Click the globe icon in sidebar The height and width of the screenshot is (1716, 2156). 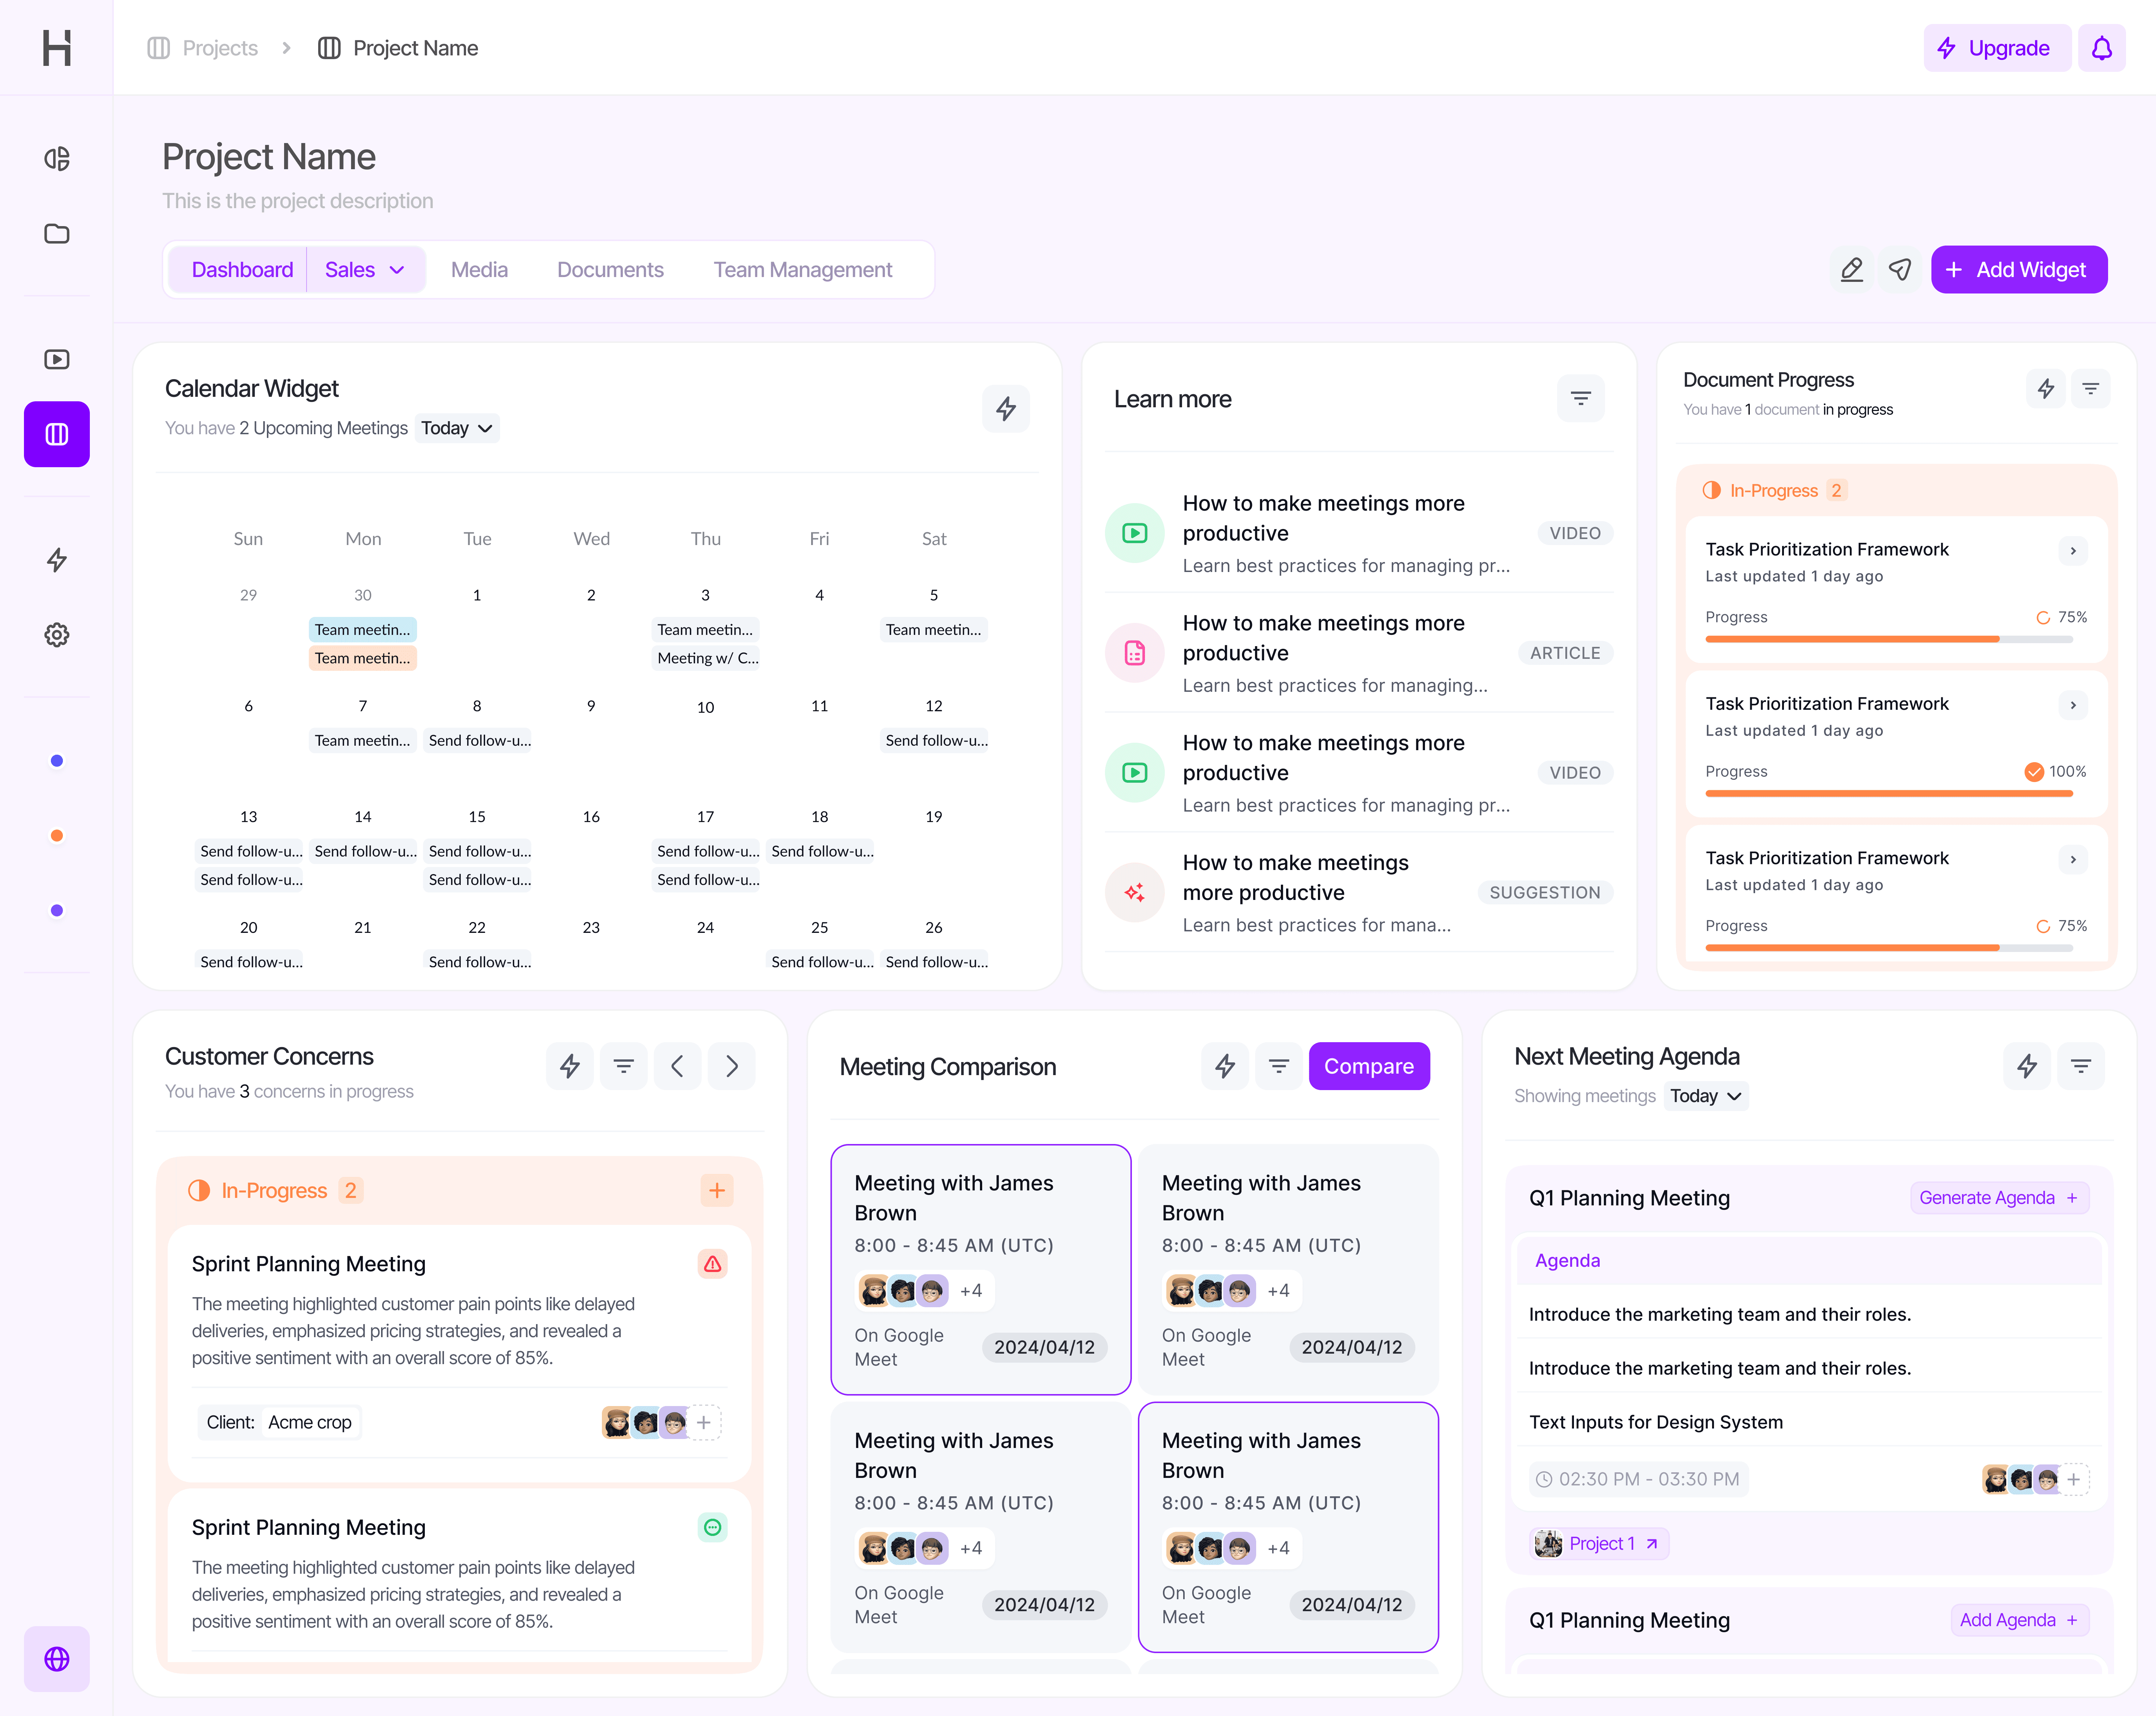(57, 1659)
